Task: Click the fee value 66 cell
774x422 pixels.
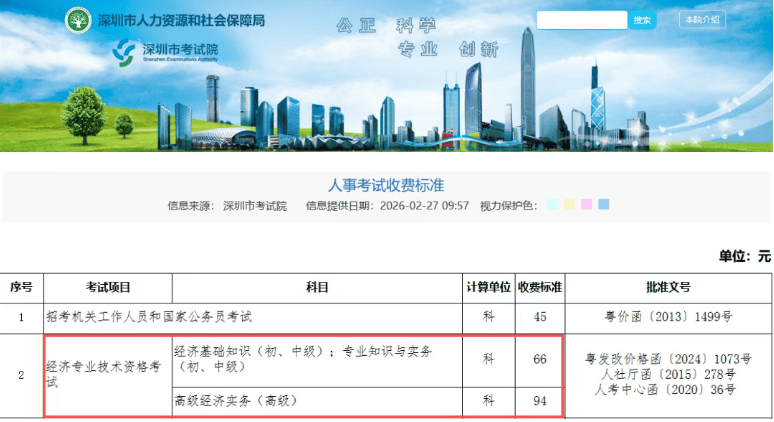Action: pos(540,359)
